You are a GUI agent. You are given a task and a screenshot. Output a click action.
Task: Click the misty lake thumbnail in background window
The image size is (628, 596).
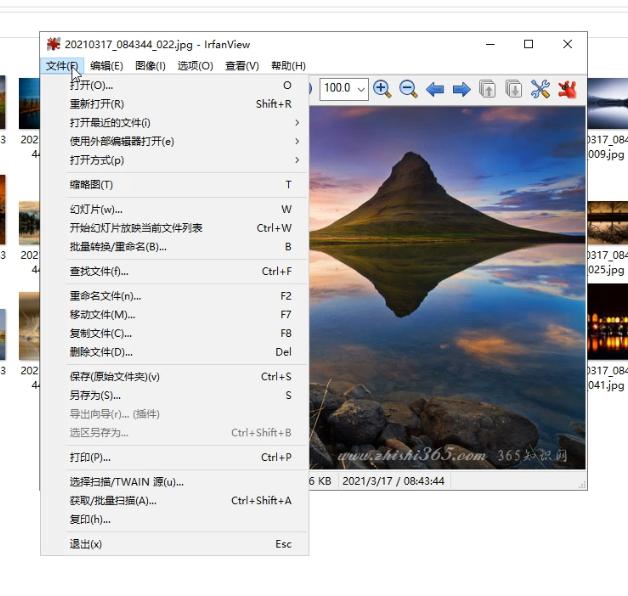click(x=608, y=103)
